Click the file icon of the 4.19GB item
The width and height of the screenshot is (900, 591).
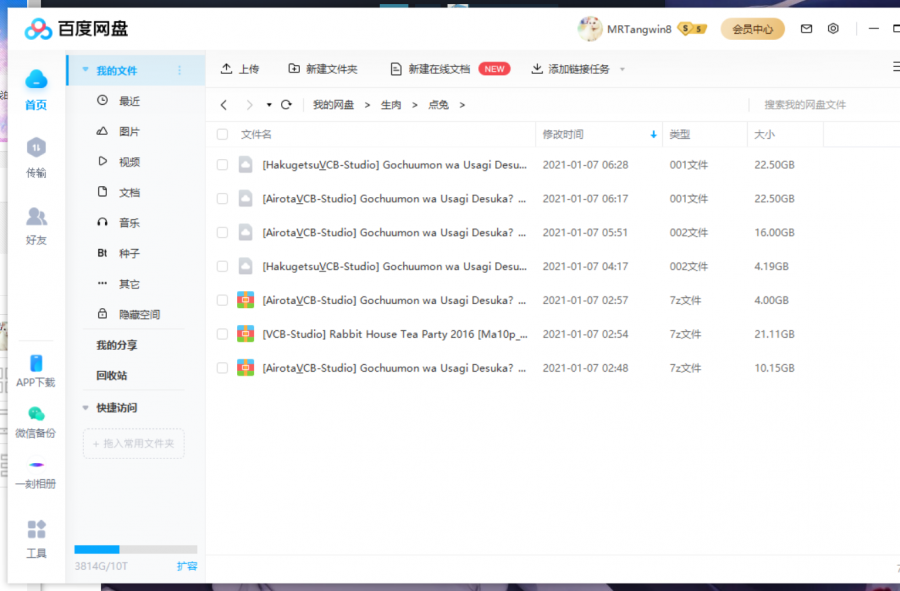coord(246,266)
